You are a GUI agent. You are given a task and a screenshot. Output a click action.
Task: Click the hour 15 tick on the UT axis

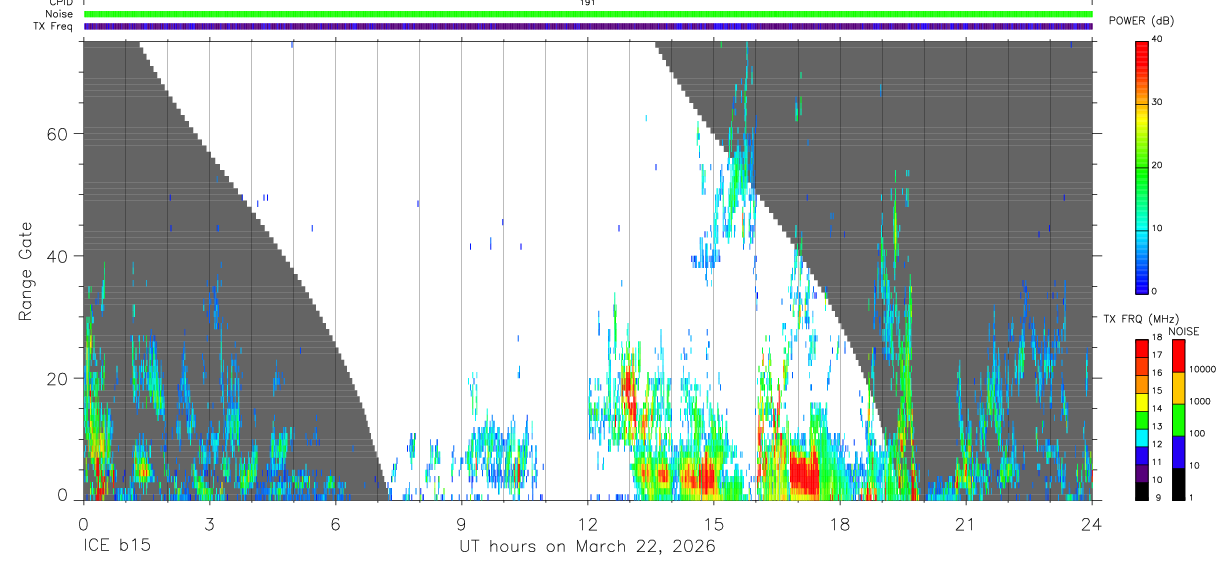pyautogui.click(x=713, y=524)
